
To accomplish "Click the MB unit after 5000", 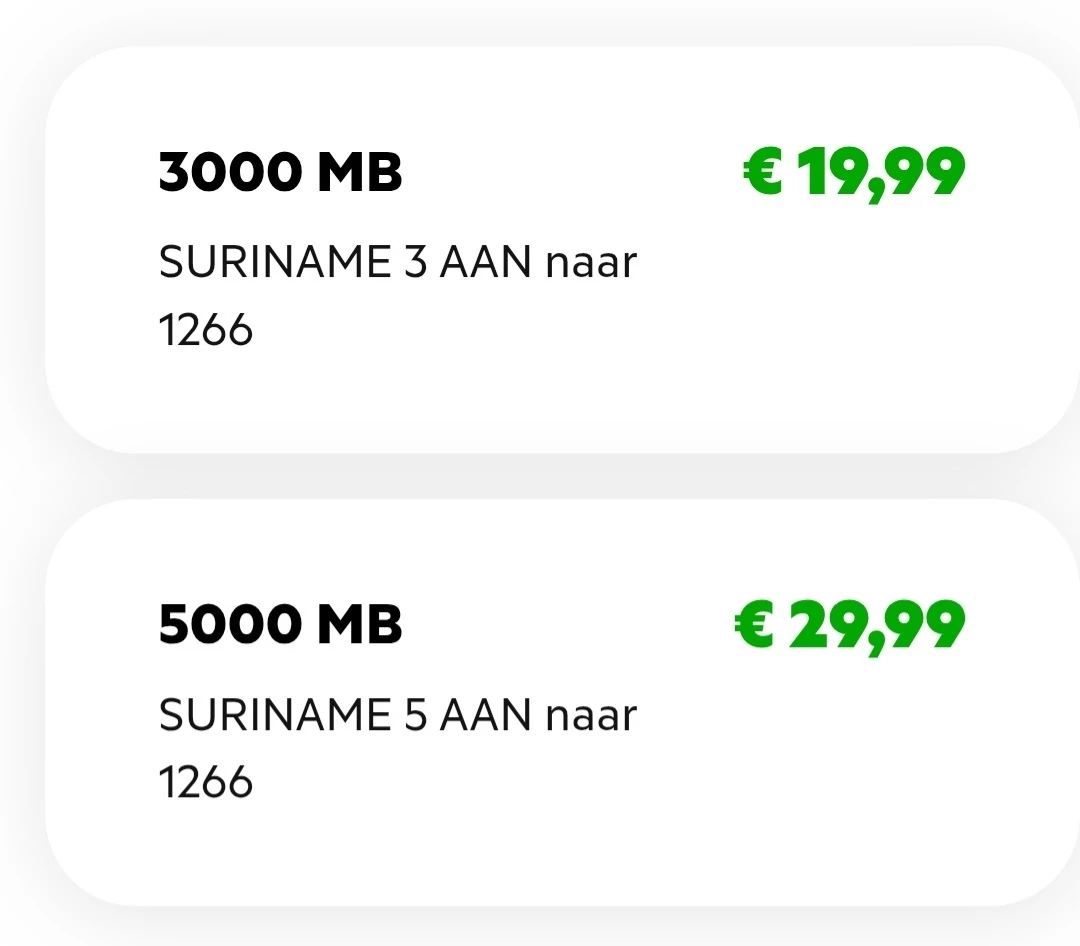I will tap(360, 625).
